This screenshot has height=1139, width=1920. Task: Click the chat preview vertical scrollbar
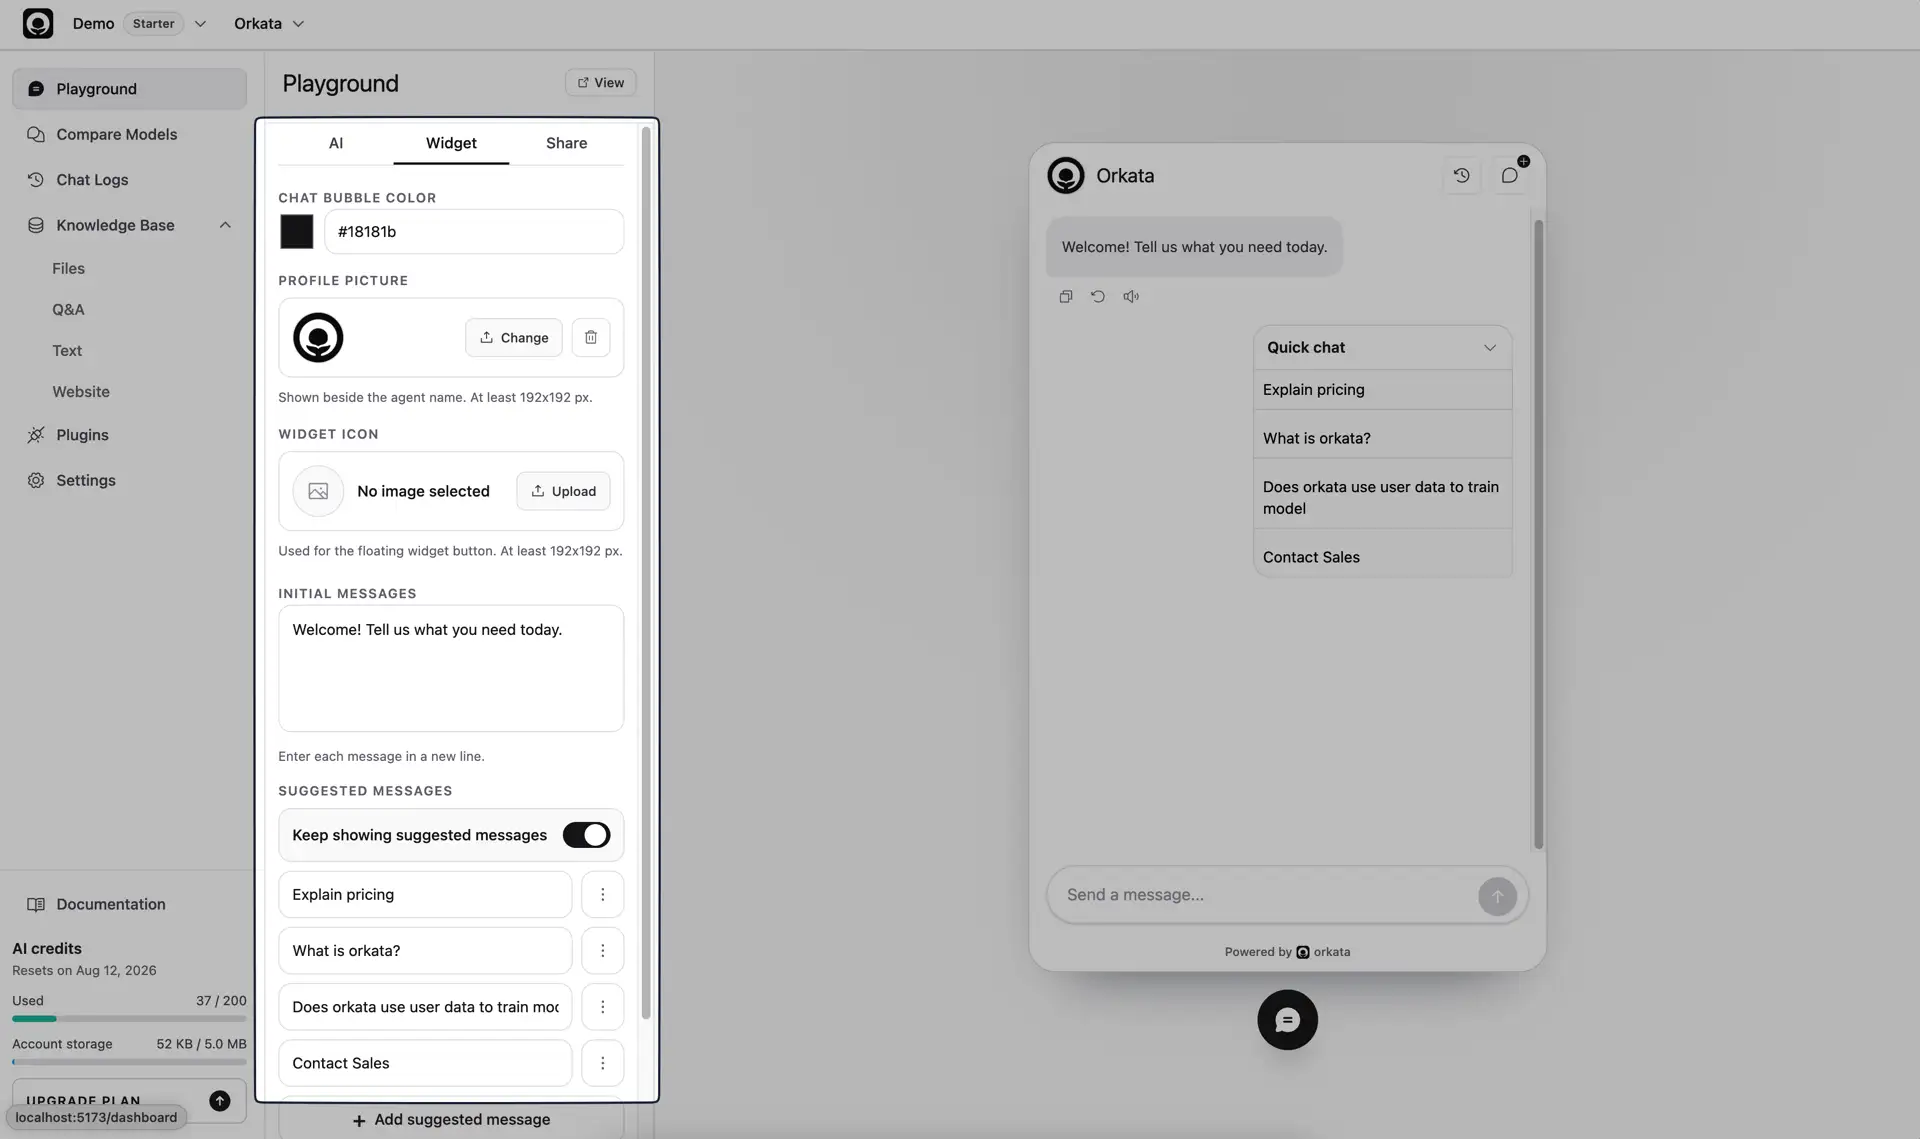[1538, 535]
